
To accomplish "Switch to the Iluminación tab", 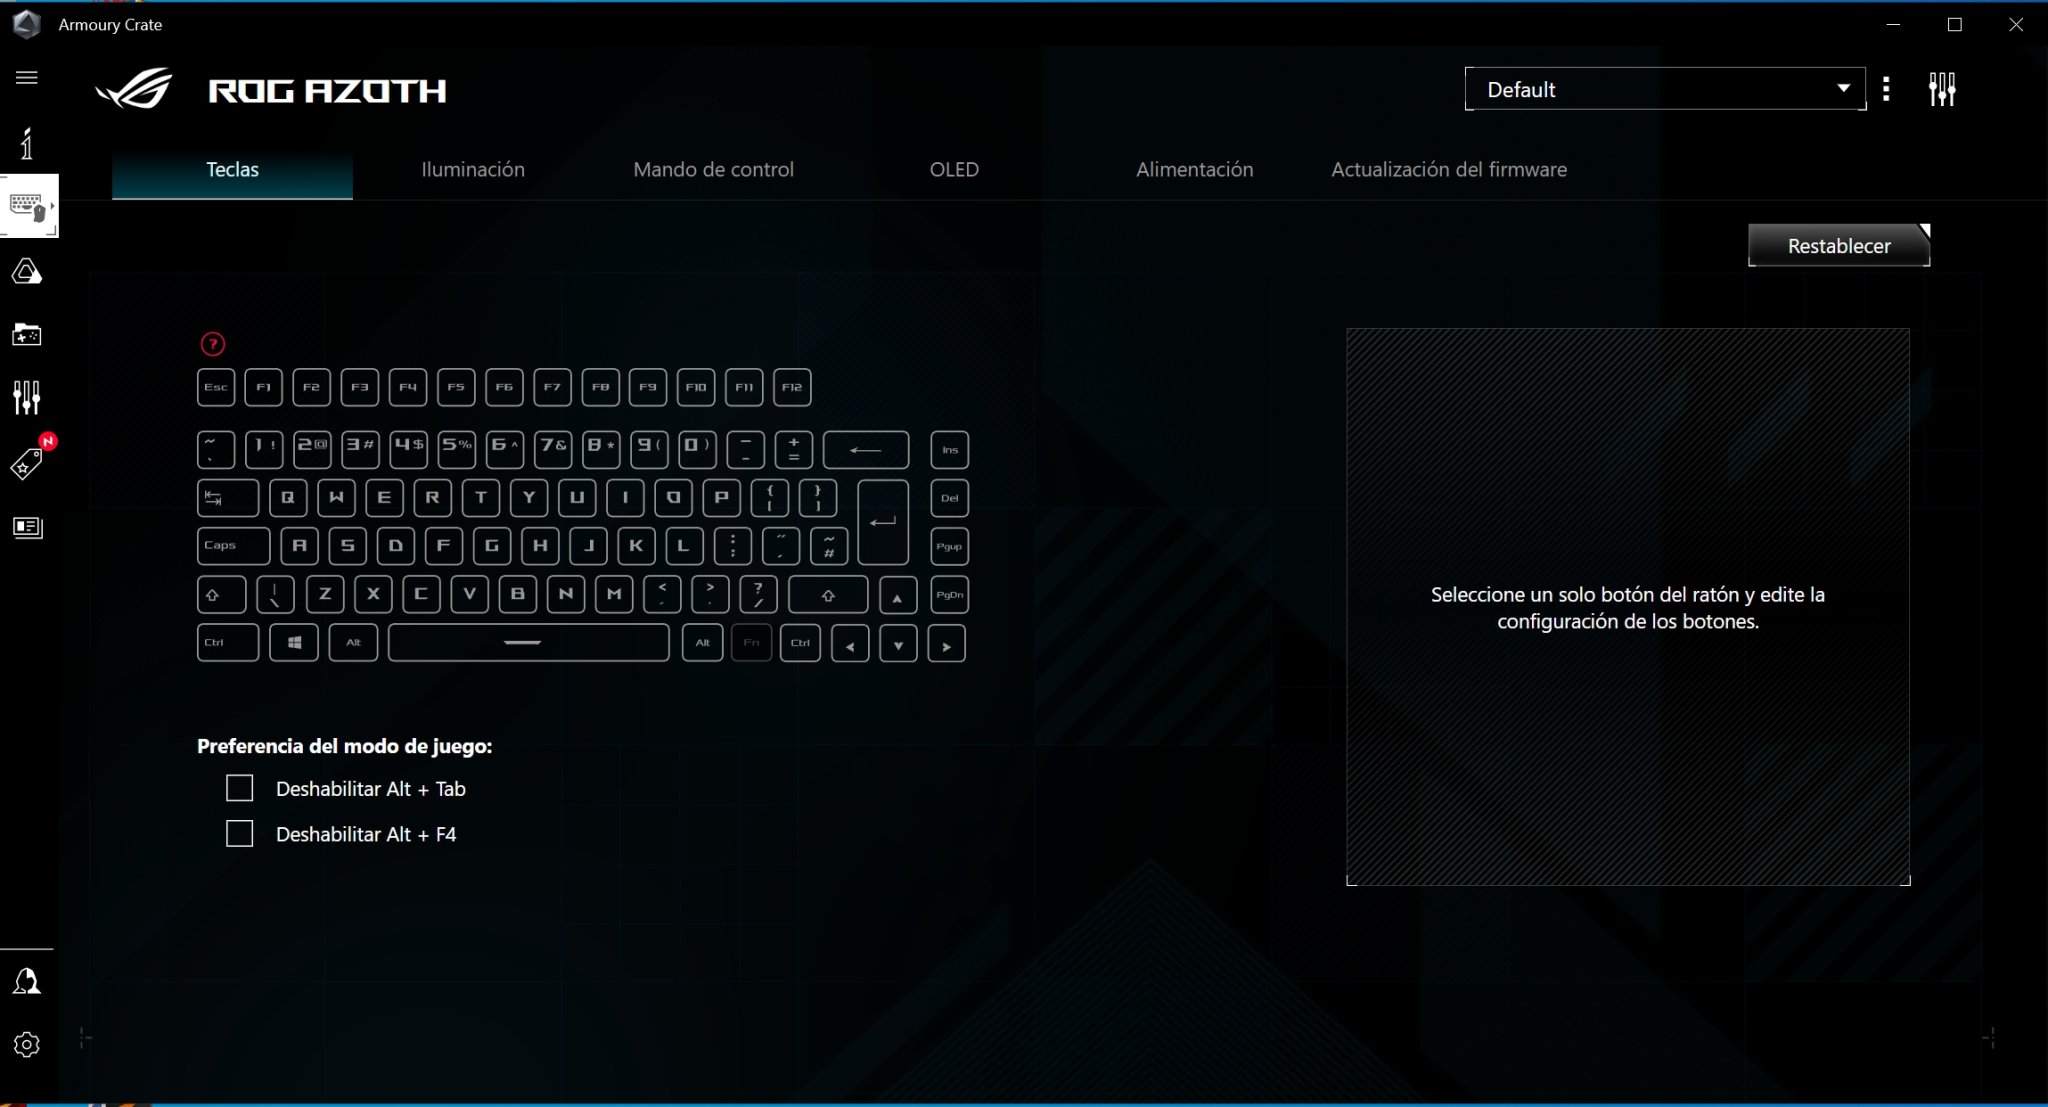I will click(x=473, y=170).
